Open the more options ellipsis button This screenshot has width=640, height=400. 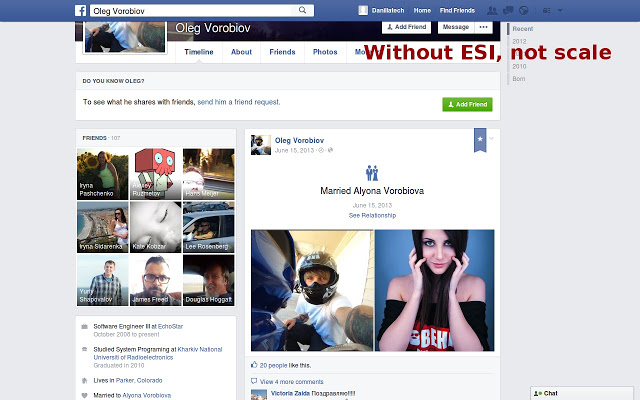483,27
